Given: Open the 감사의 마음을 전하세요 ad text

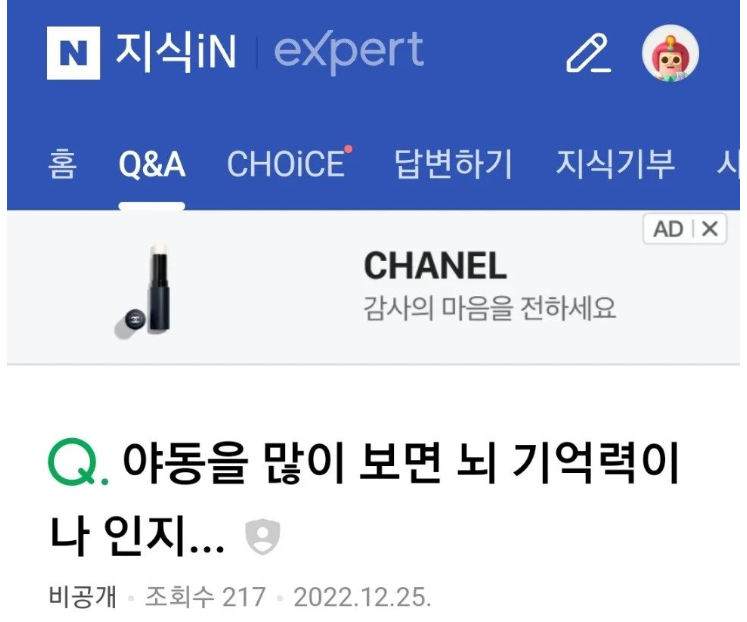Looking at the screenshot, I should pos(490,308).
